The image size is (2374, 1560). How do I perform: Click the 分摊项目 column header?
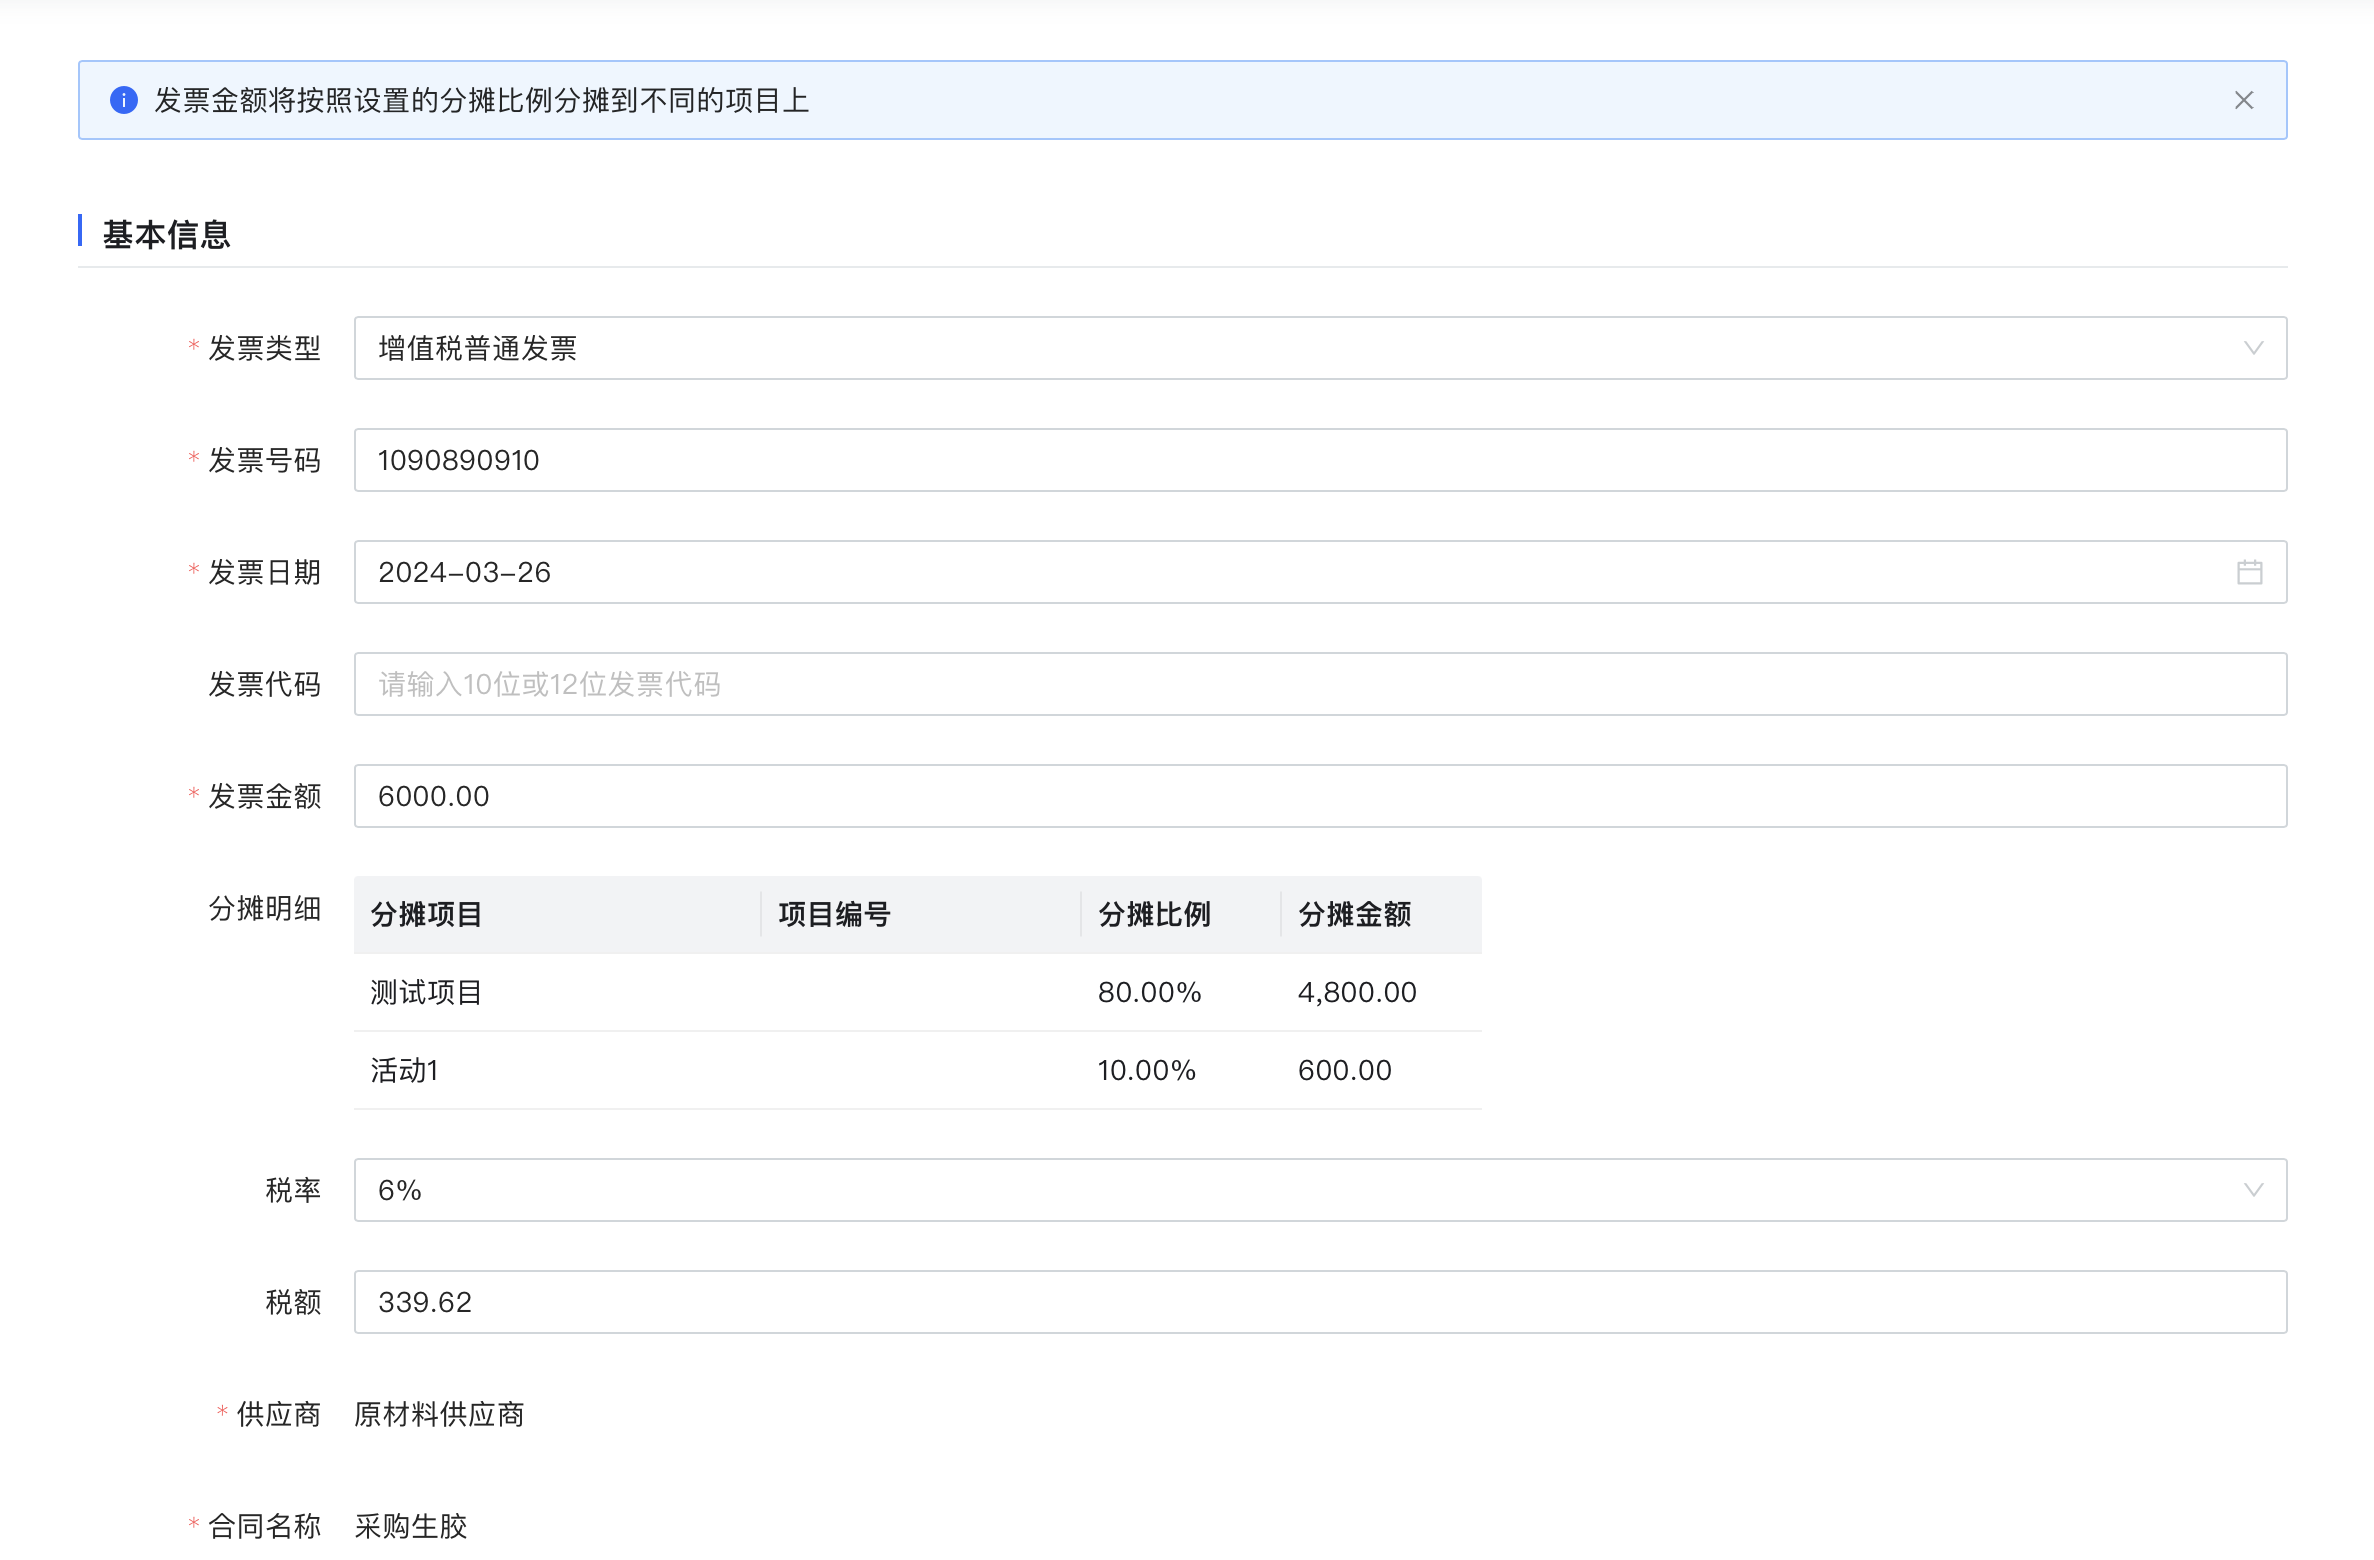(427, 914)
